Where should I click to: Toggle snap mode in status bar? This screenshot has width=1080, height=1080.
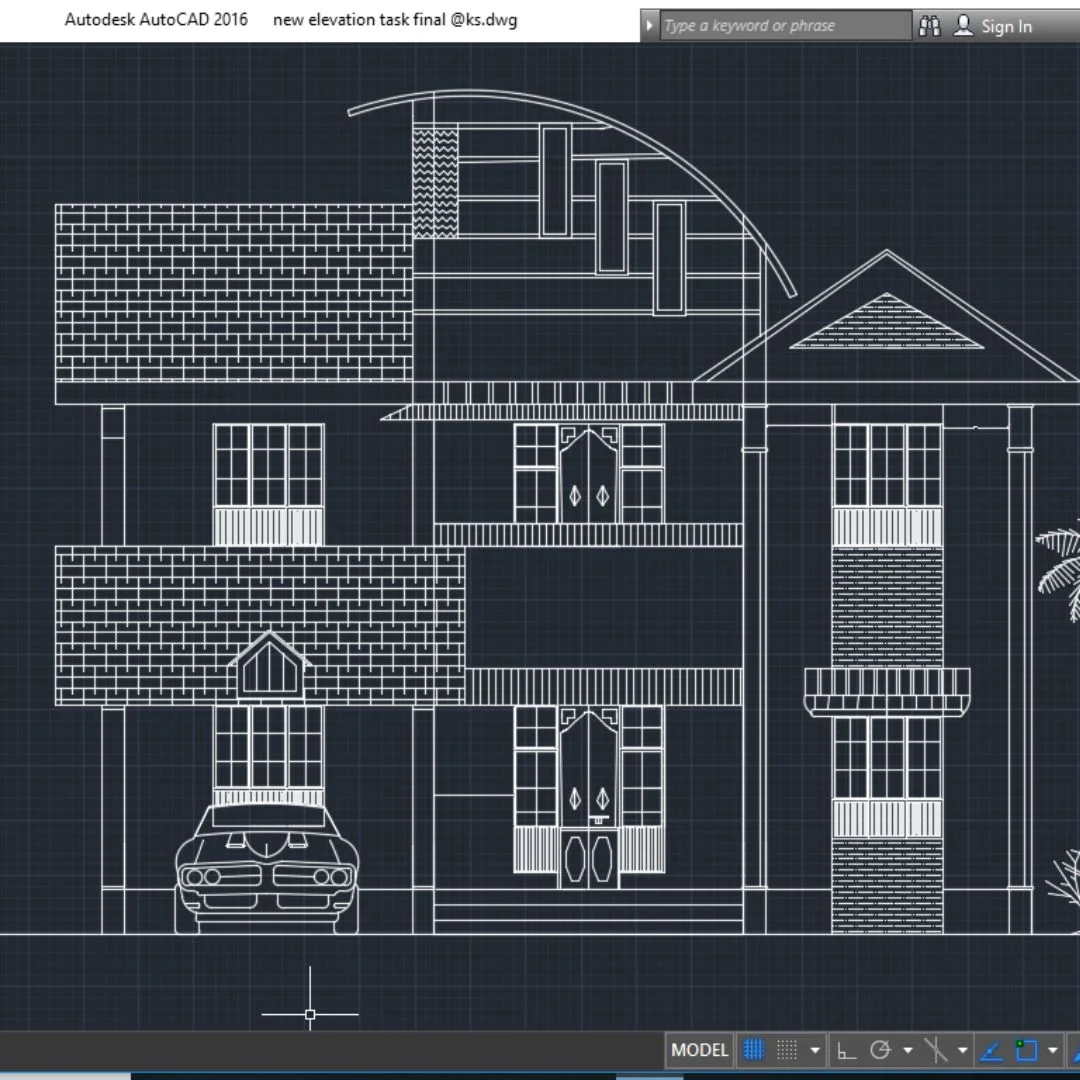click(x=787, y=1050)
